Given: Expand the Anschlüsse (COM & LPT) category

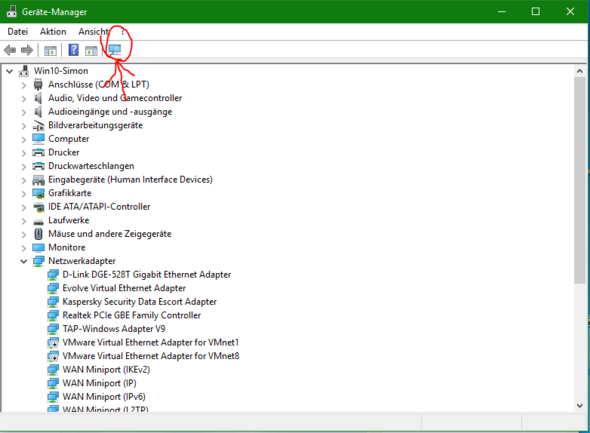Looking at the screenshot, I should 24,85.
